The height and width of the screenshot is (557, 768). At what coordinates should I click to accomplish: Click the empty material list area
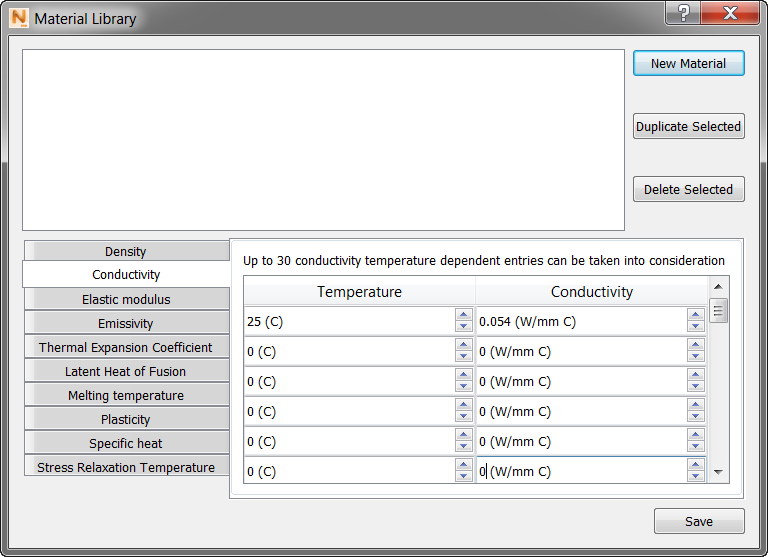(323, 140)
